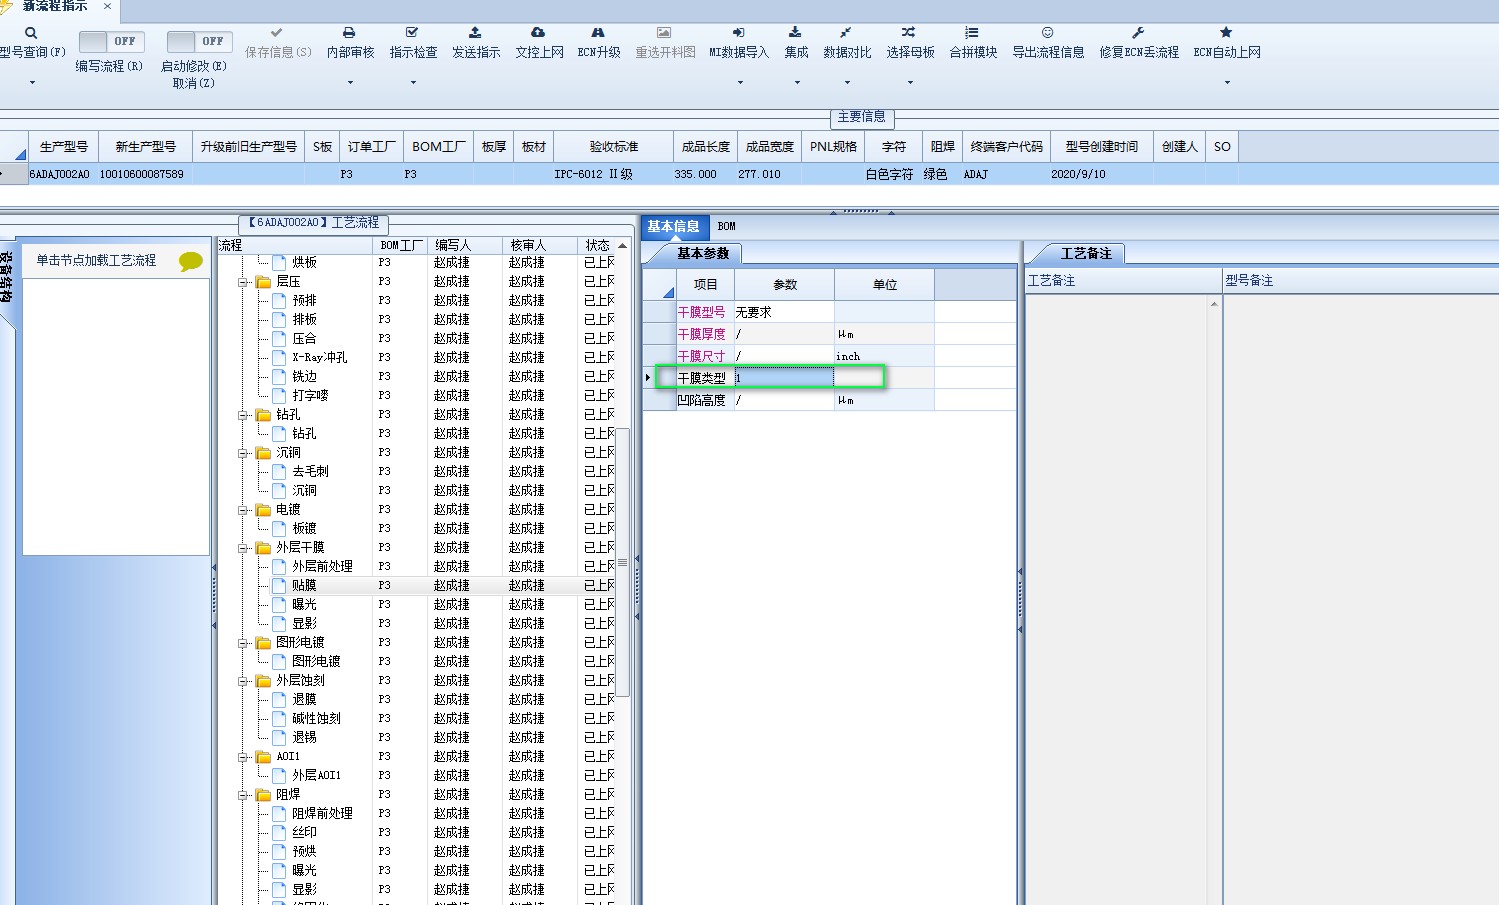Open dropdown arrow under 指示检查
This screenshot has width=1499, height=905.
[x=413, y=82]
